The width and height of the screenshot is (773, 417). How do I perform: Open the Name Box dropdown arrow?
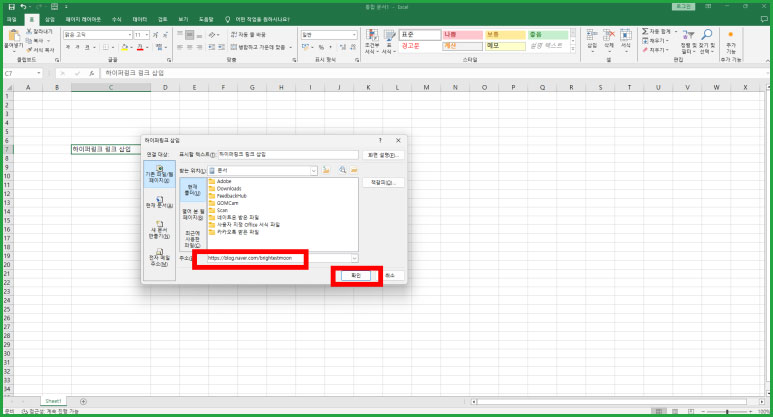tap(38, 73)
